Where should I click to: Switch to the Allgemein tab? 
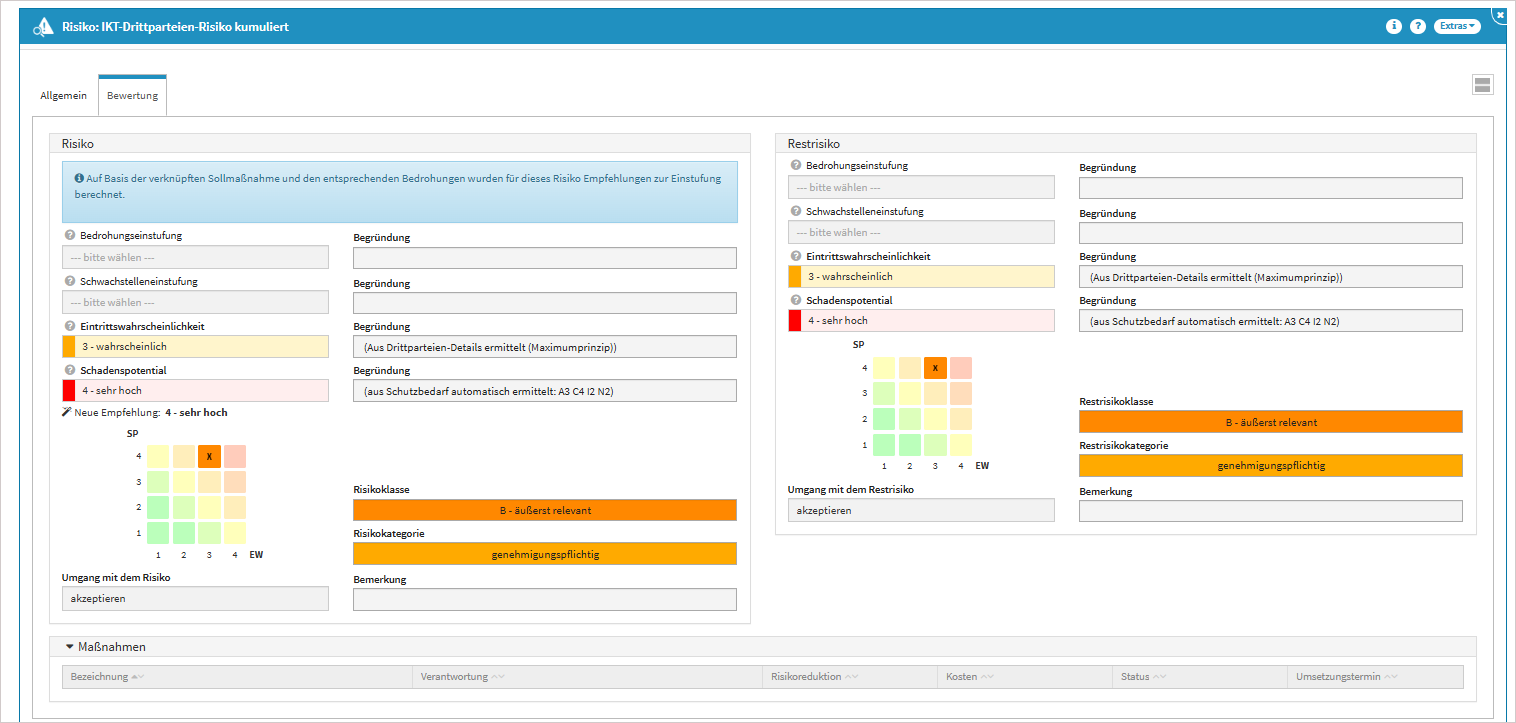(64, 96)
